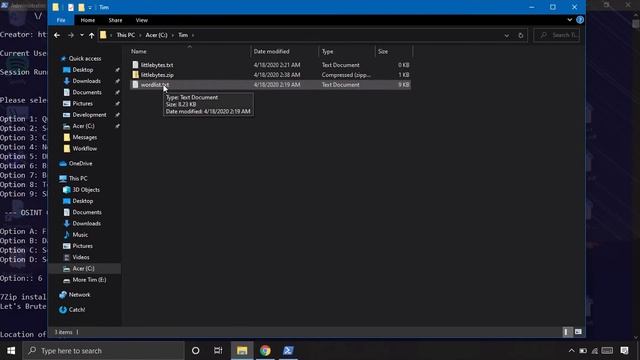Open Music under This PC
Screen dimensions: 640x360
[x=80, y=235]
